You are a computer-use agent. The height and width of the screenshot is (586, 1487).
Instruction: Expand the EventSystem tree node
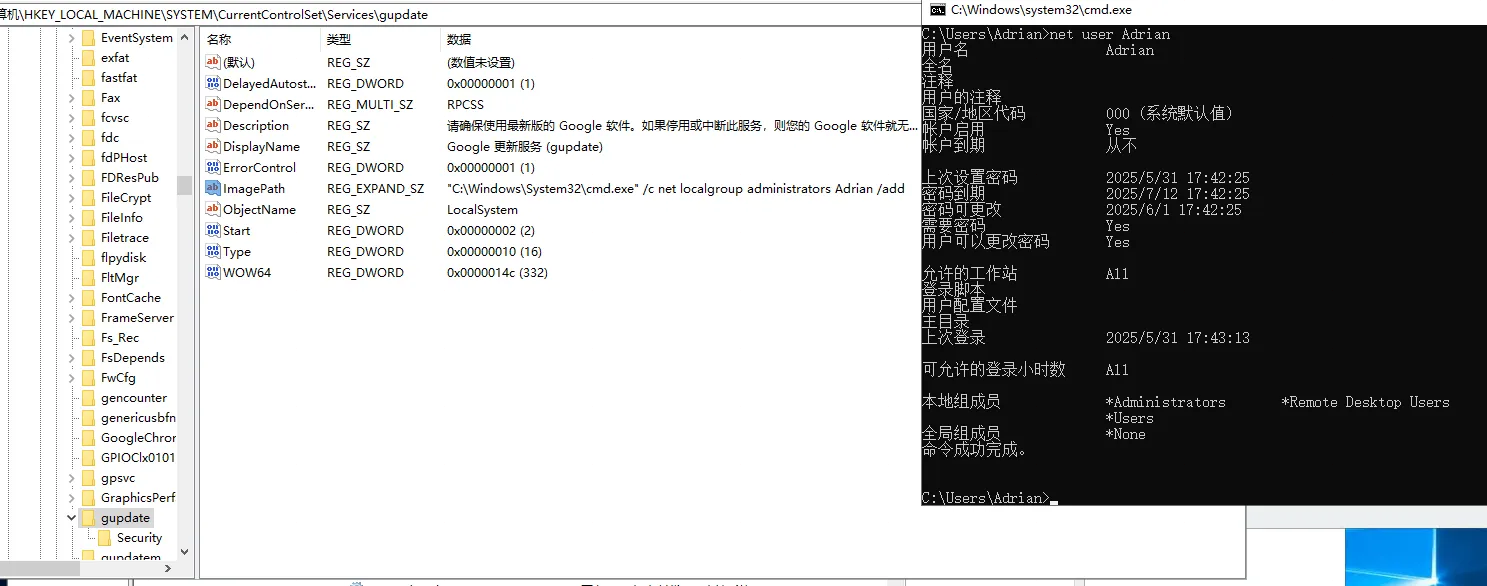point(71,38)
